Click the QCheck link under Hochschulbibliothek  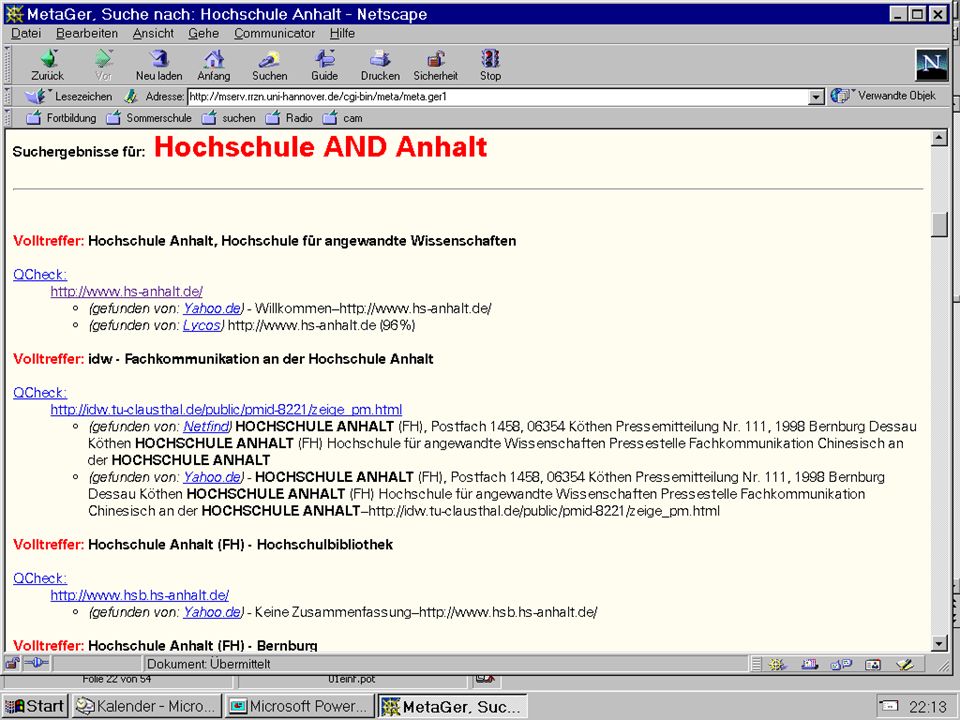(x=40, y=578)
